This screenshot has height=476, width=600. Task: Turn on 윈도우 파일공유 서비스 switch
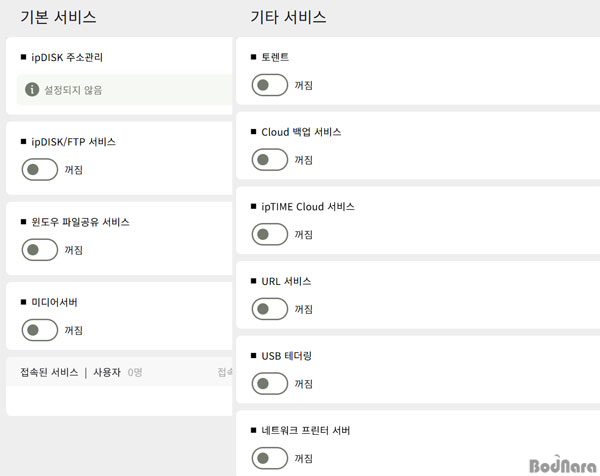(40, 250)
